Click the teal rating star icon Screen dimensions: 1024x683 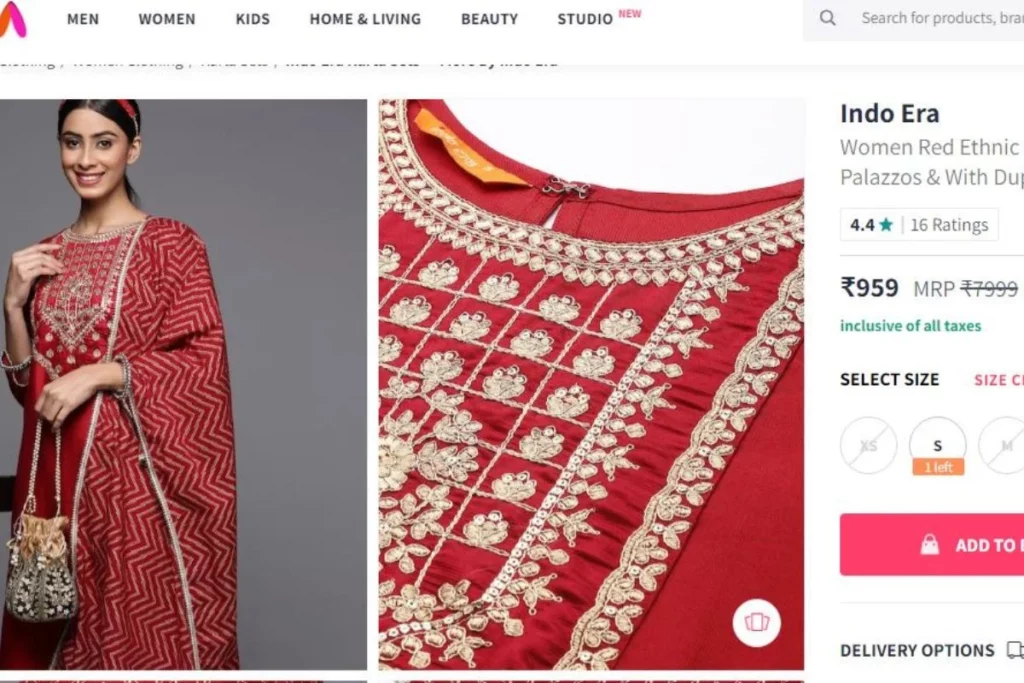tap(886, 225)
